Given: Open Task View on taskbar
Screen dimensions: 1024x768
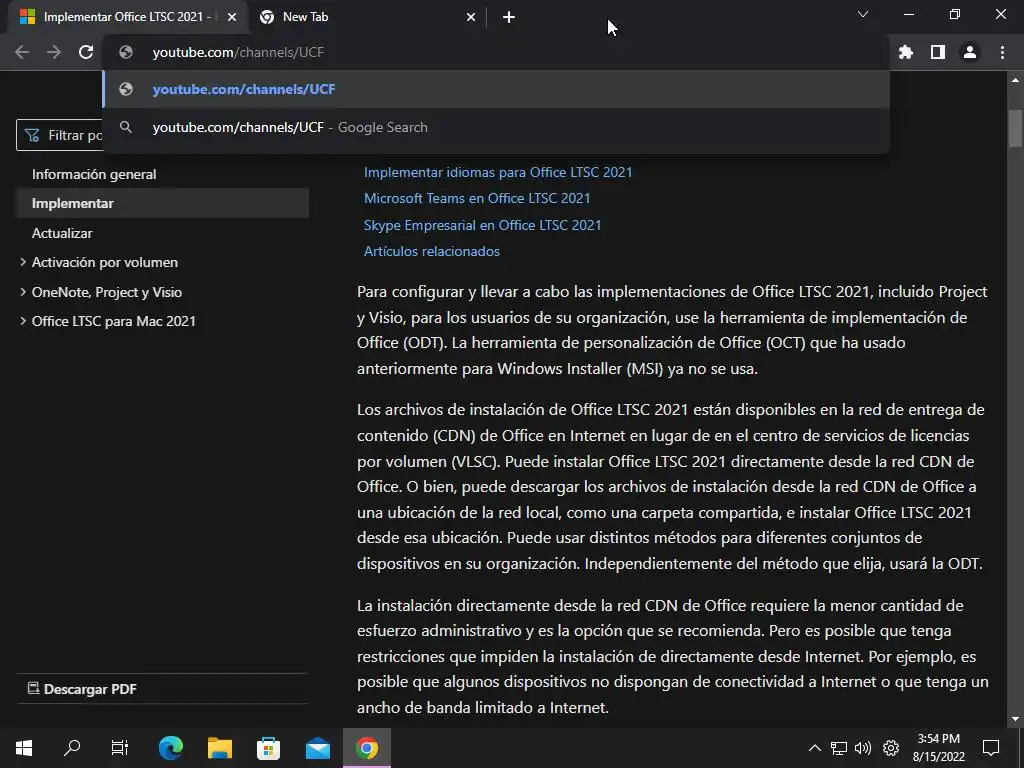Looking at the screenshot, I should click(120, 748).
